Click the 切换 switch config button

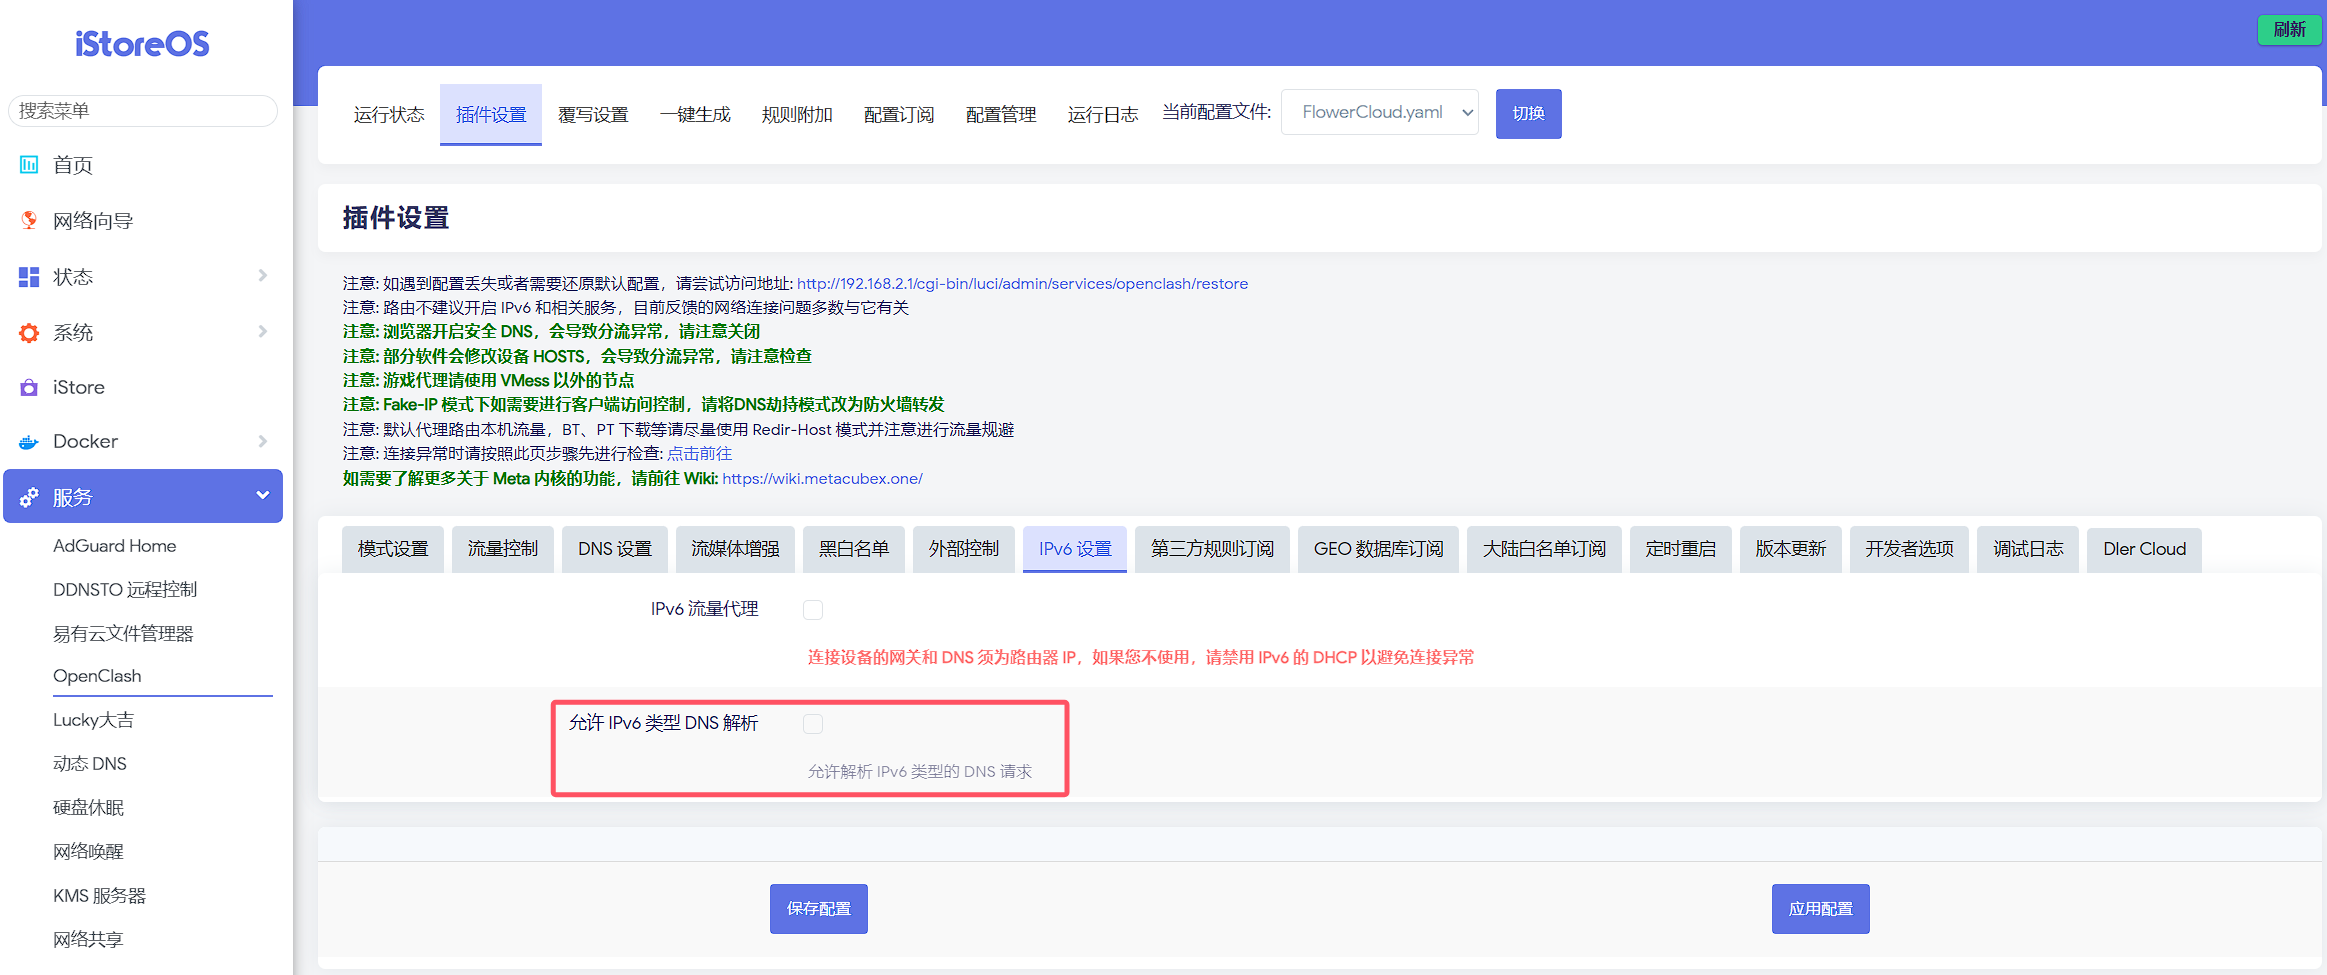click(x=1528, y=113)
